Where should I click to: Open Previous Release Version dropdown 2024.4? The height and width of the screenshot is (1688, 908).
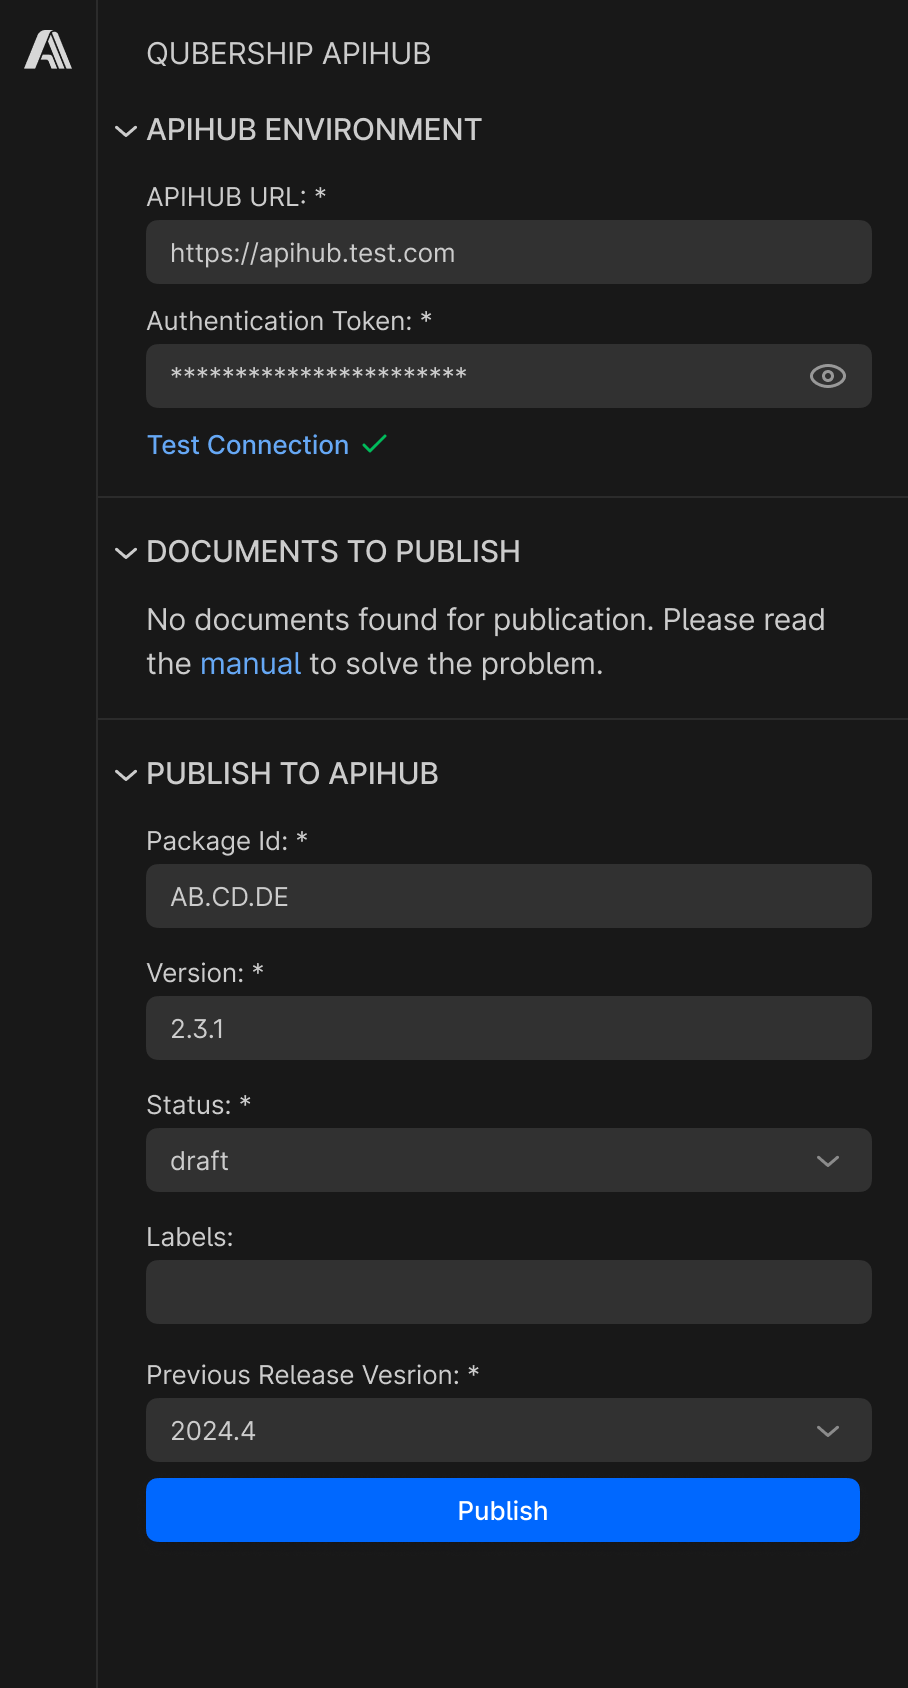click(x=509, y=1430)
